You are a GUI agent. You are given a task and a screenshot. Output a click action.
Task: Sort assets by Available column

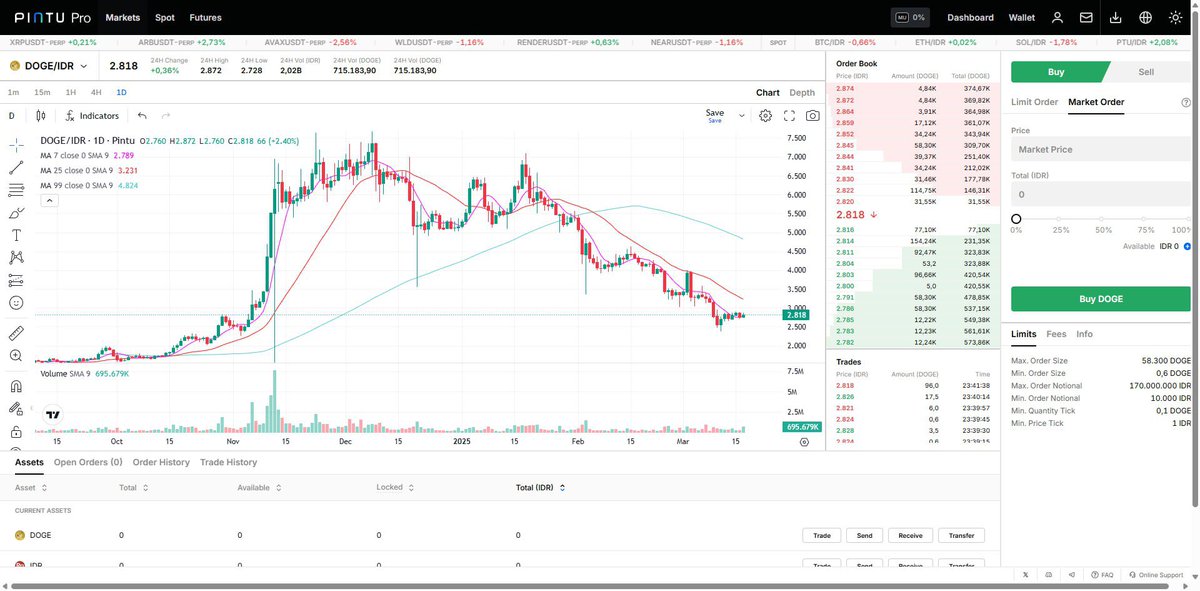(x=261, y=487)
